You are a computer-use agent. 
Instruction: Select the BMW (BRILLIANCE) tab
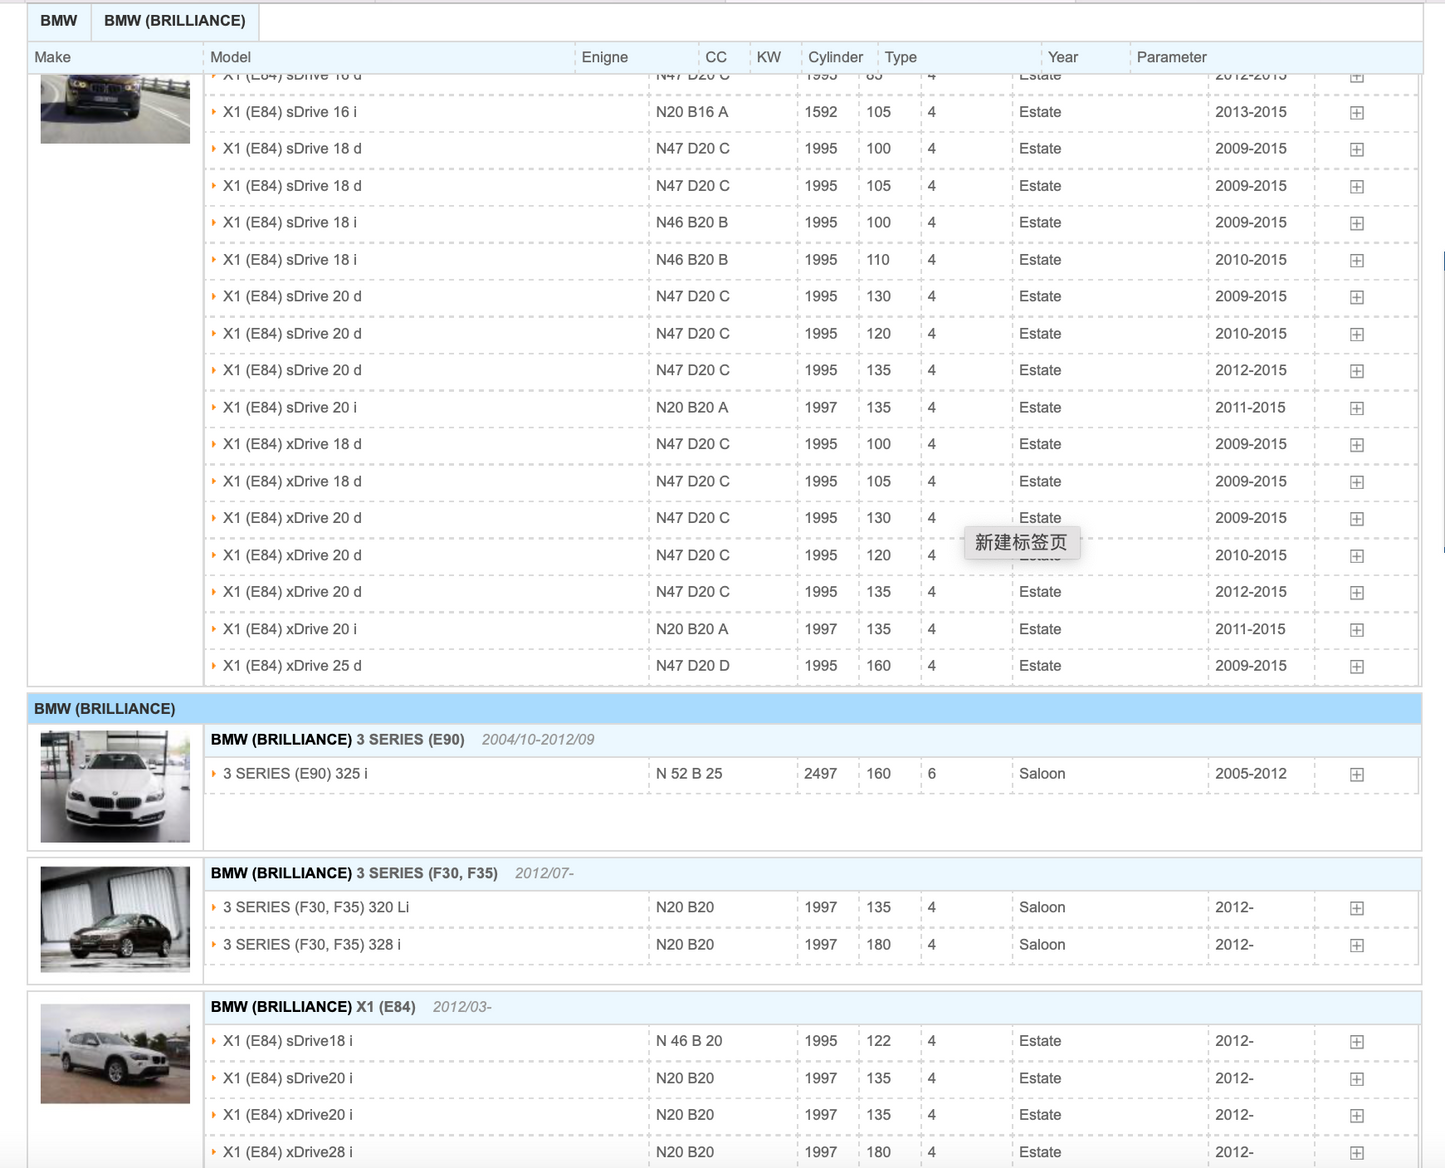coord(174,21)
